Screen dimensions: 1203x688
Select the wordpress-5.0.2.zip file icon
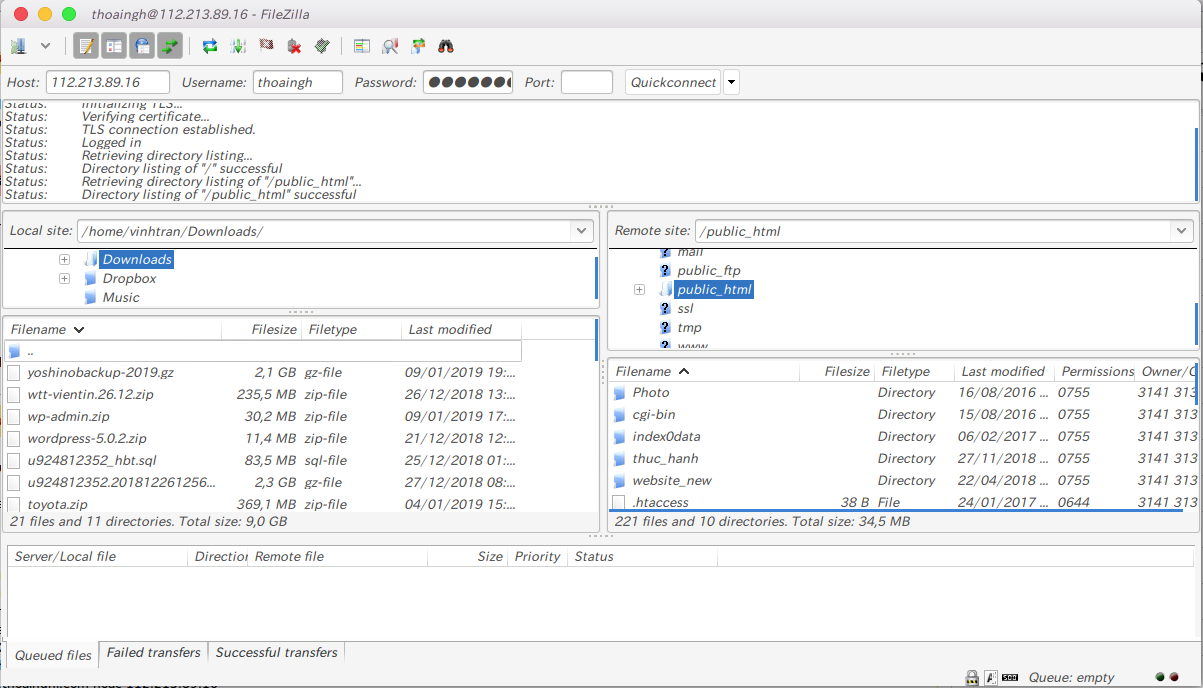(14, 438)
